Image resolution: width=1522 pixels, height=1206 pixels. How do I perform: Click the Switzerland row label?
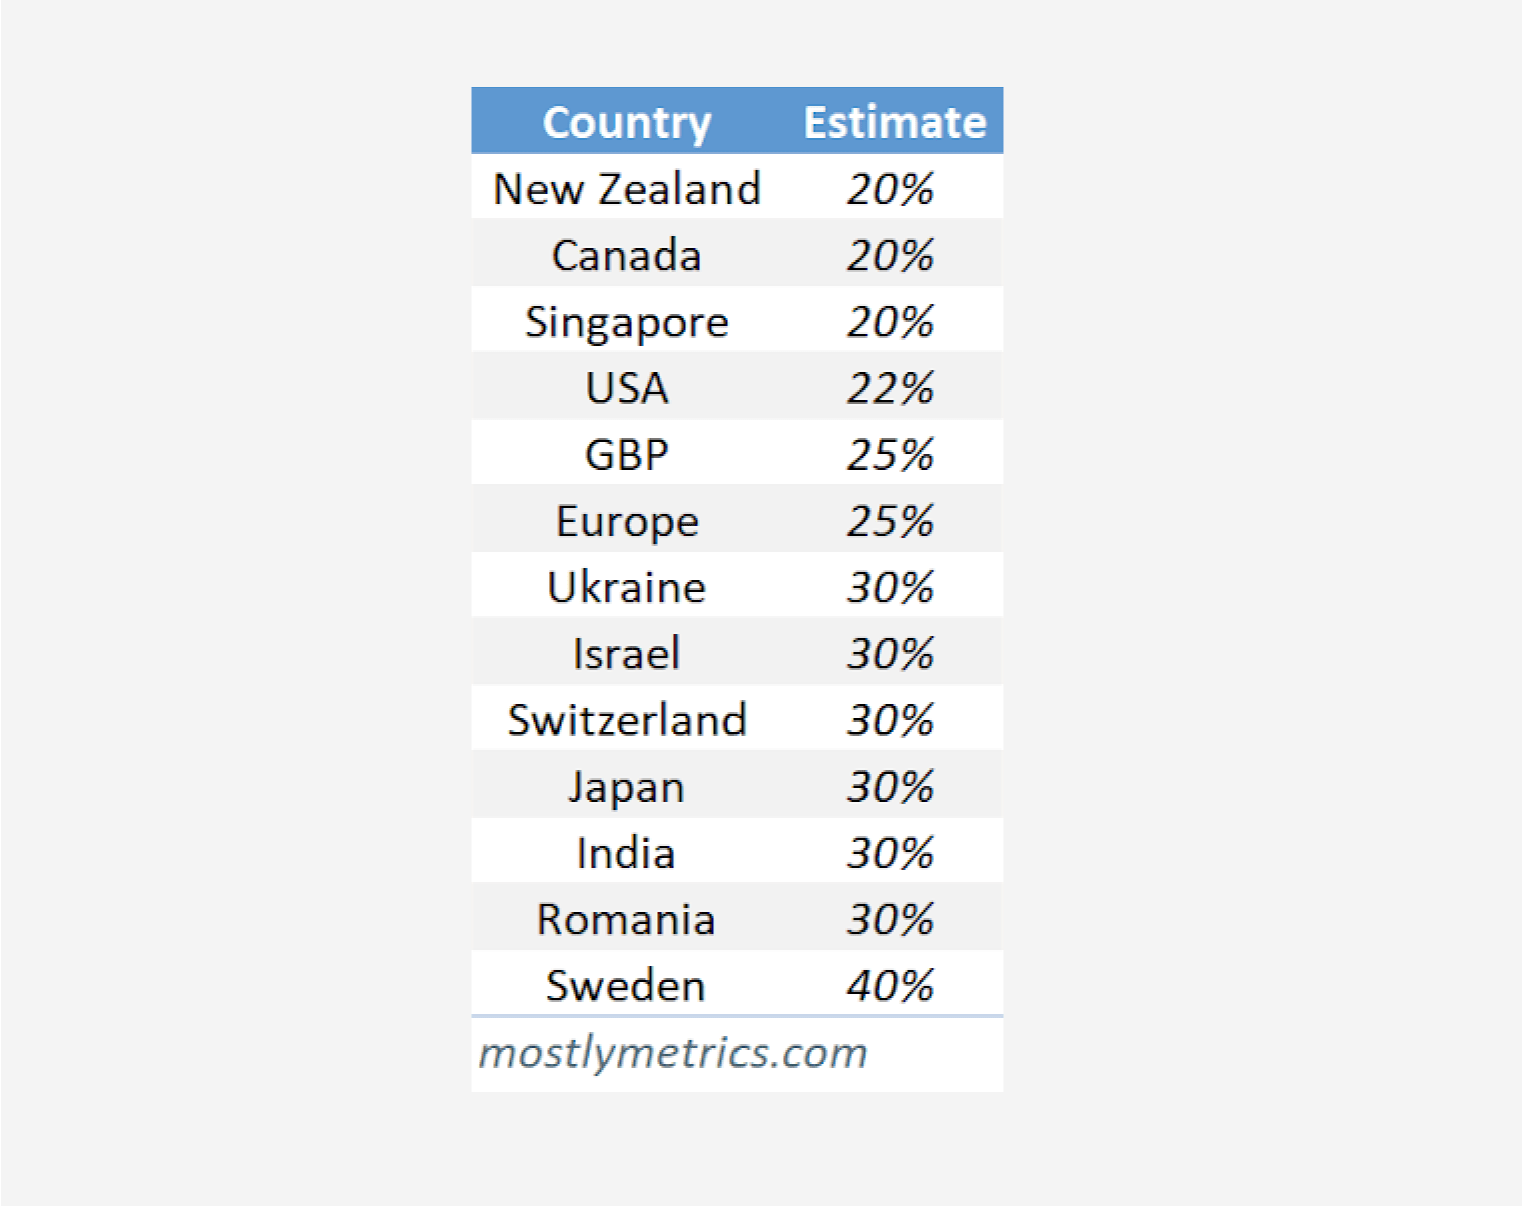pos(626,720)
